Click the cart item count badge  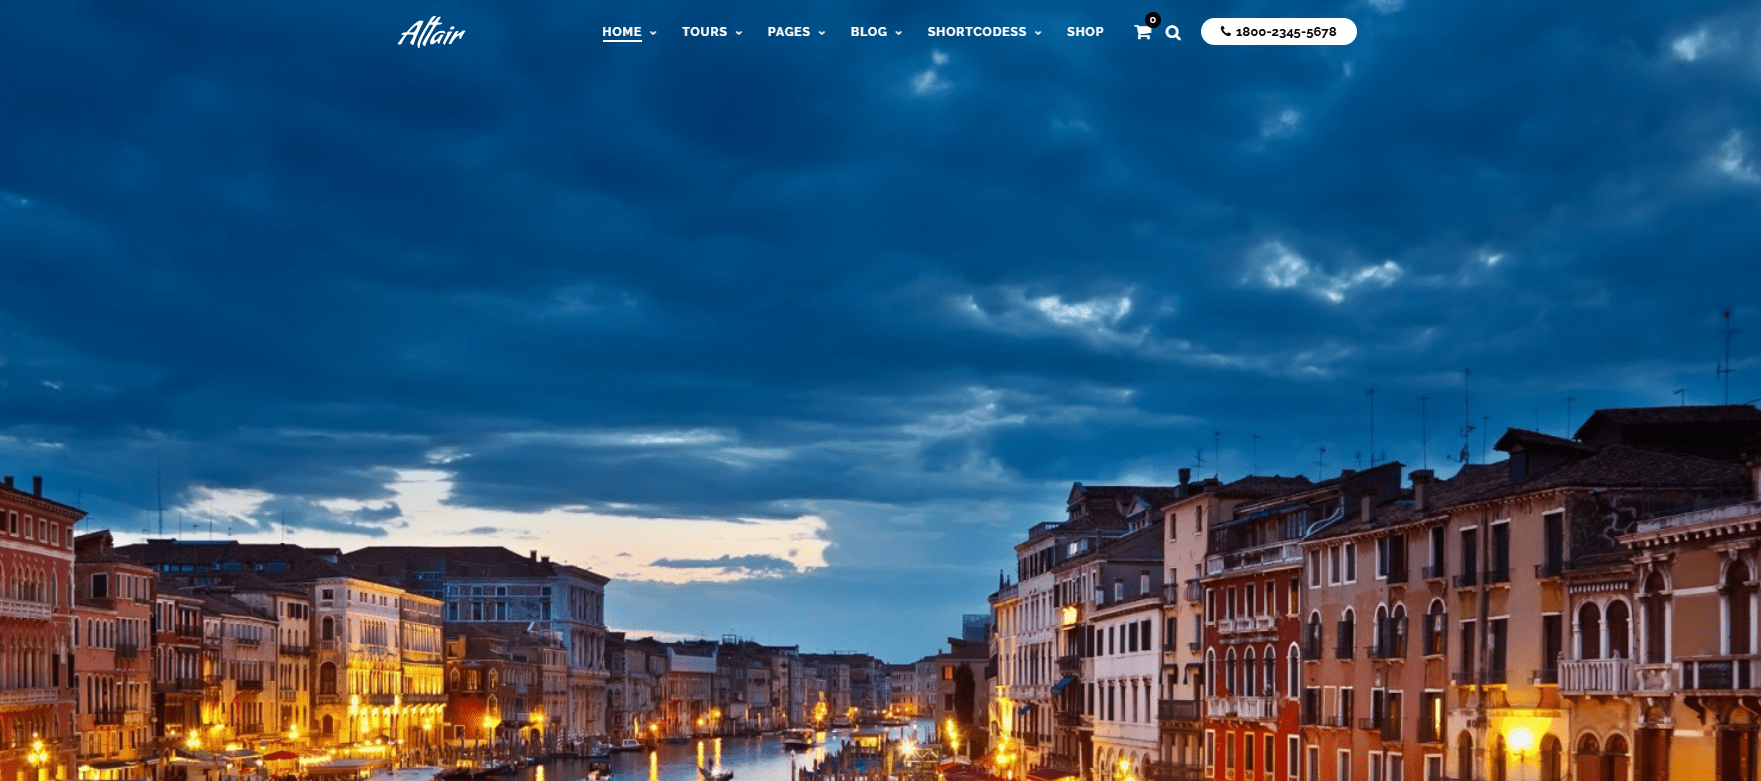click(1153, 20)
